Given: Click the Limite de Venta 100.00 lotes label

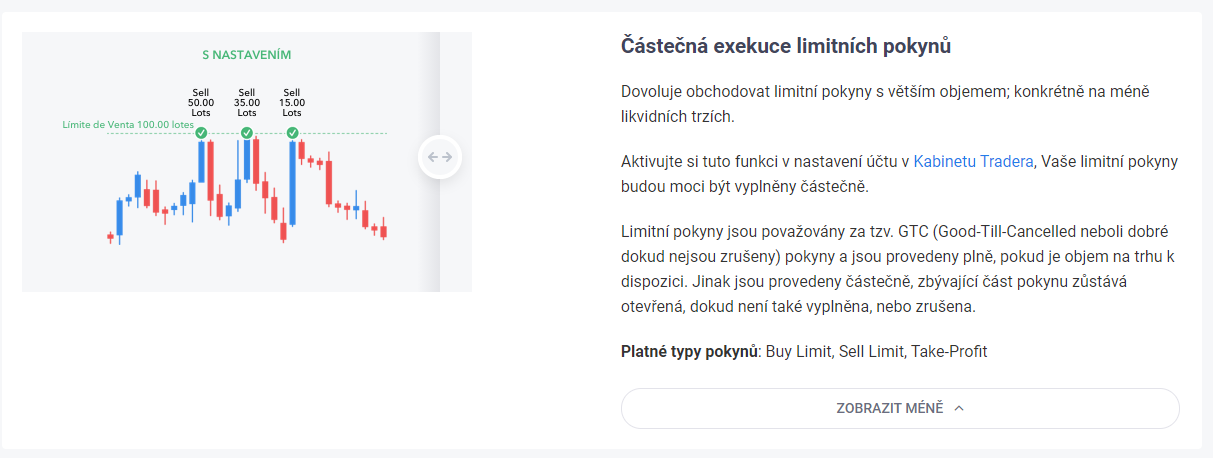Looking at the screenshot, I should tap(128, 125).
